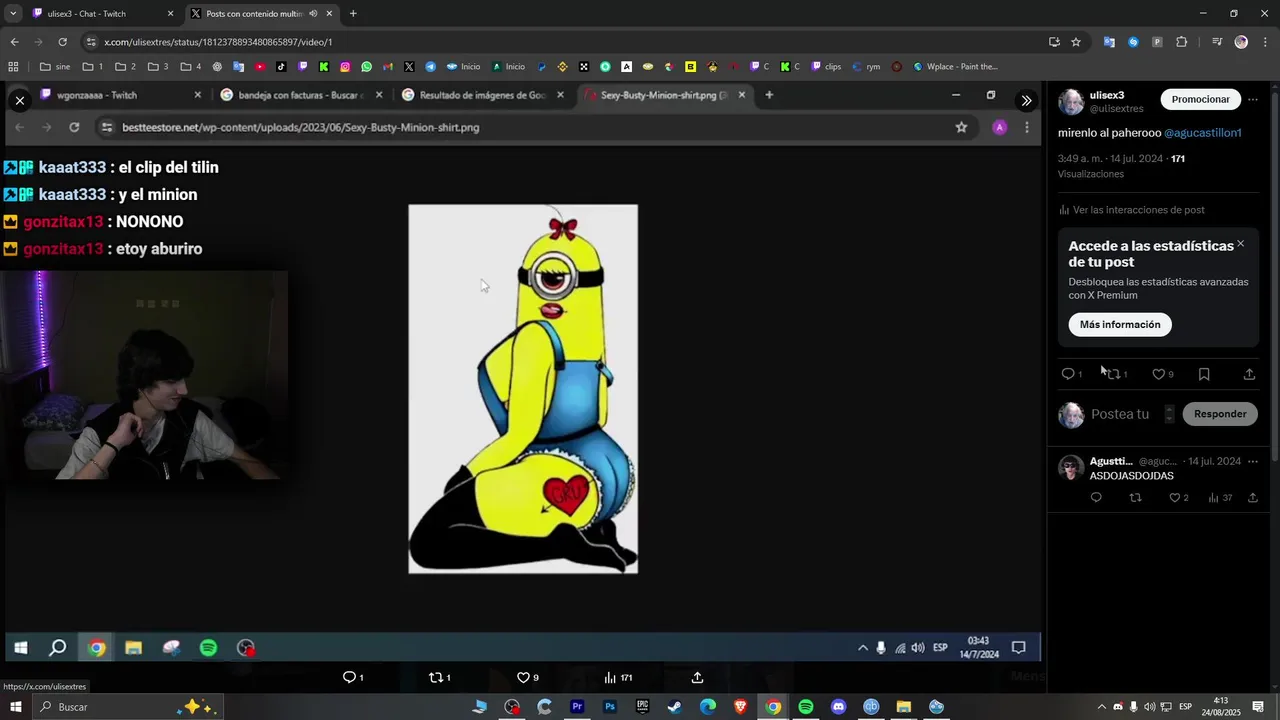Bookmark this page with star icon
Image resolution: width=1280 pixels, height=720 pixels.
pyautogui.click(x=1076, y=42)
